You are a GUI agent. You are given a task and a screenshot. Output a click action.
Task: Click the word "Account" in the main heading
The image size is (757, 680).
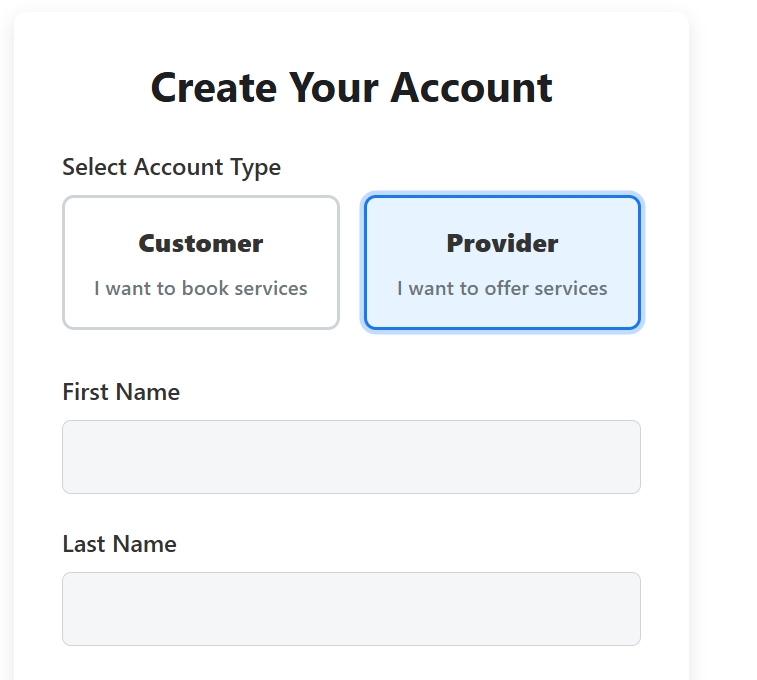[x=471, y=87]
